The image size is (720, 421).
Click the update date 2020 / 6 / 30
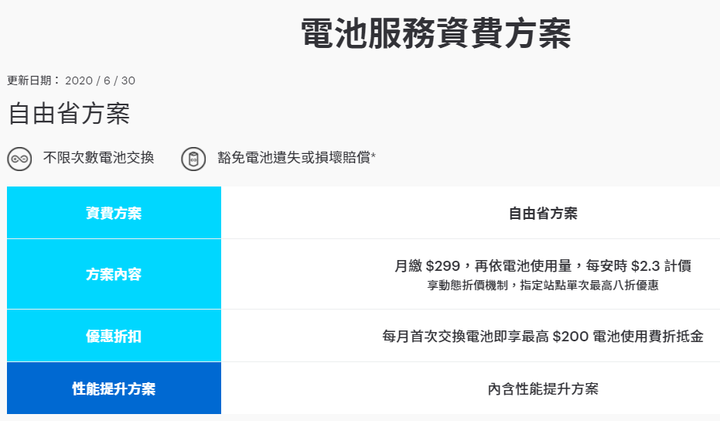point(100,81)
